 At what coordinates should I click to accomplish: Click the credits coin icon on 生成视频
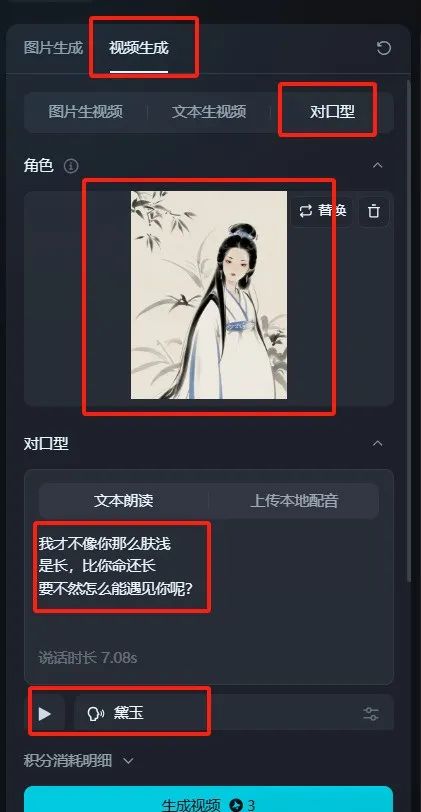point(237,805)
